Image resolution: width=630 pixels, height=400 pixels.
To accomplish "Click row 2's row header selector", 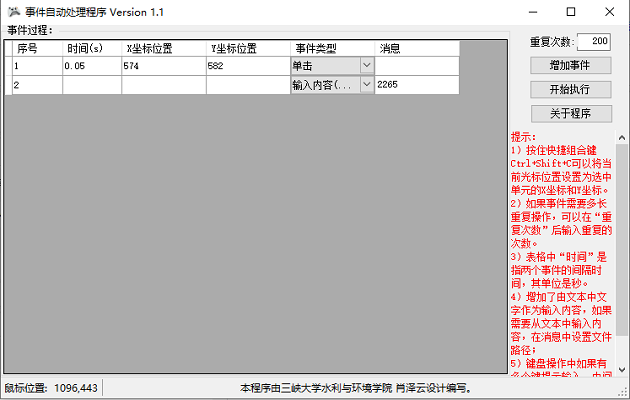I will pos(8,85).
